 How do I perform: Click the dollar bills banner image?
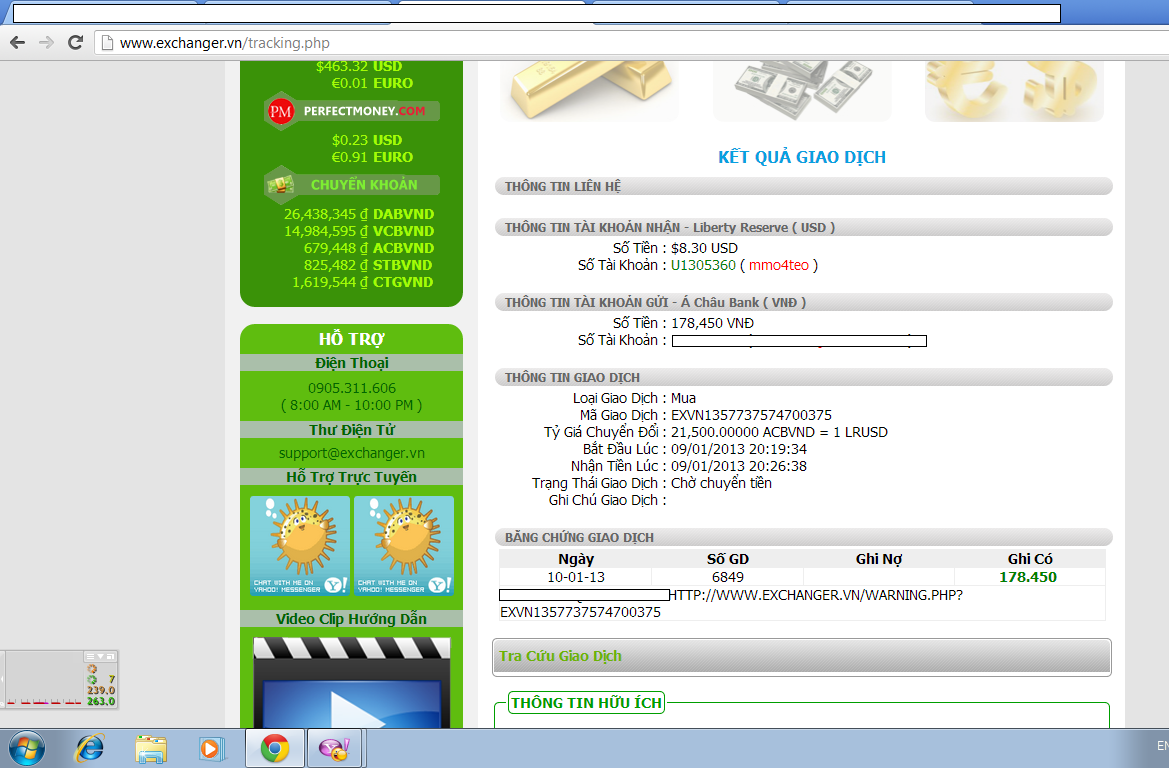(x=802, y=91)
